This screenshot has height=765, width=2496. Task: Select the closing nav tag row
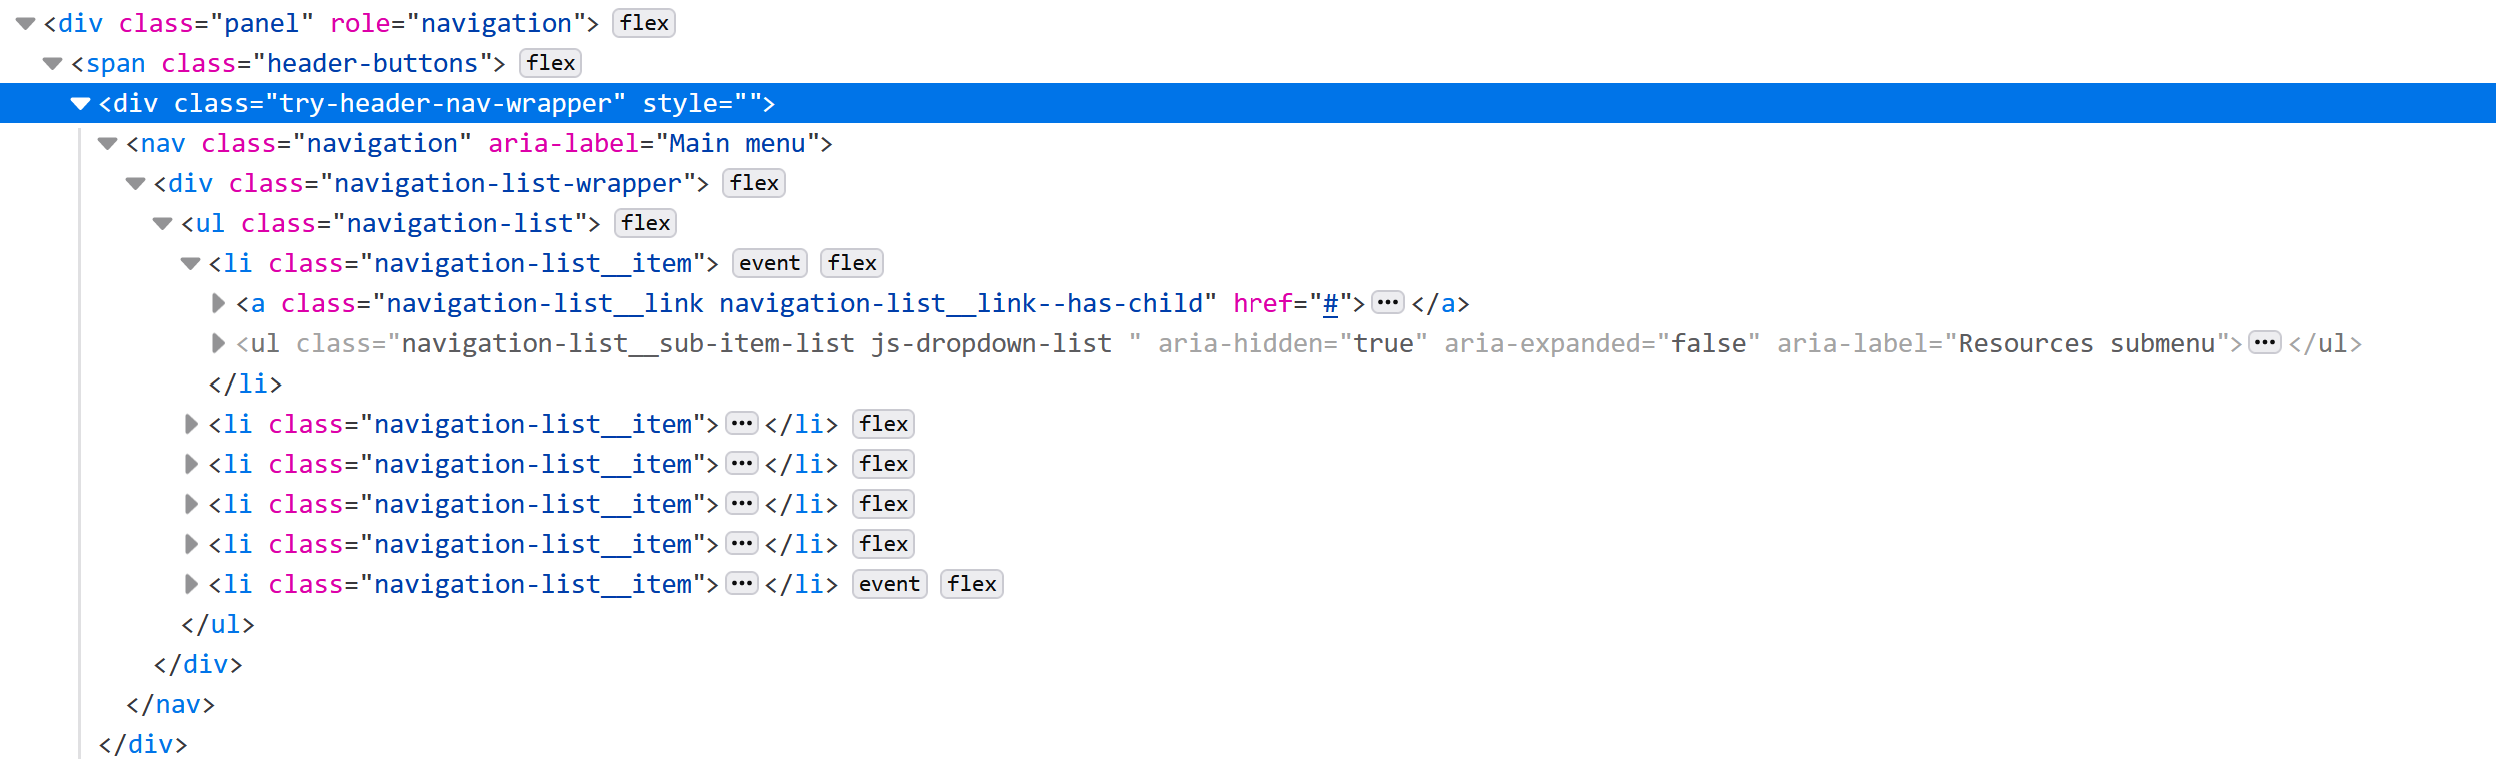170,704
